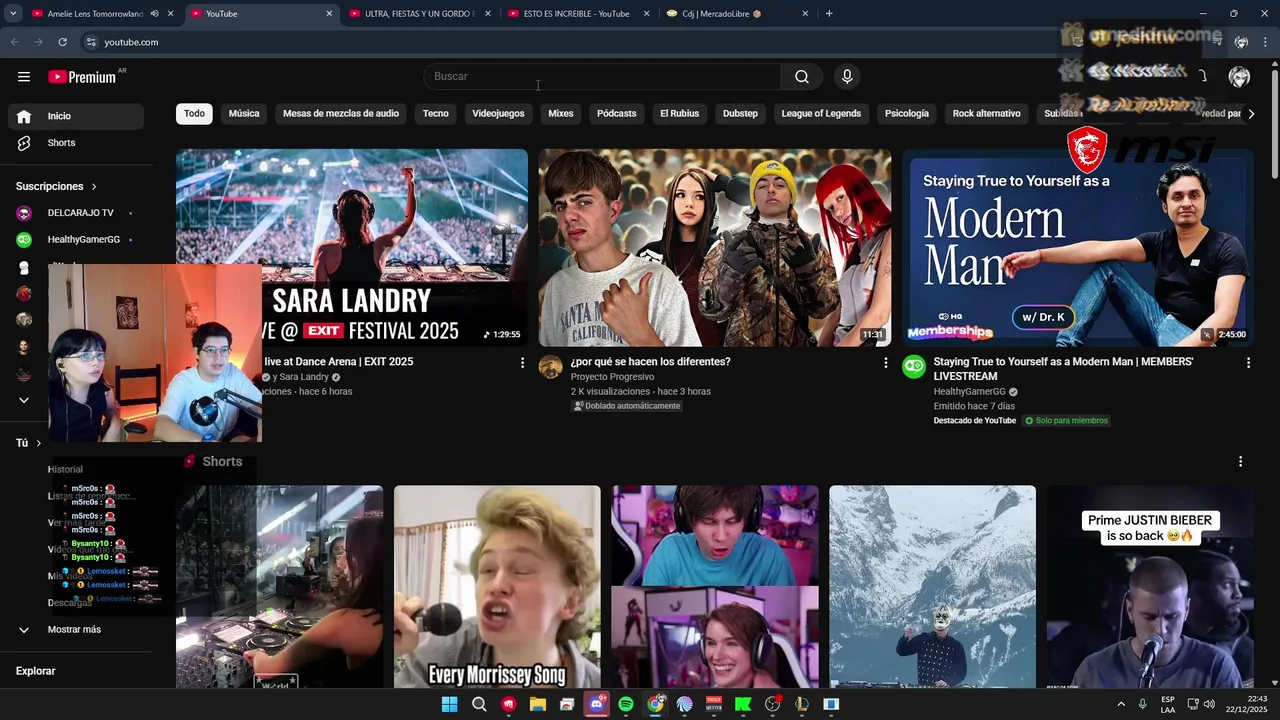1280x720 pixels.
Task: Switch to ESTO ES INCREIBLE browser tab
Action: [x=577, y=14]
